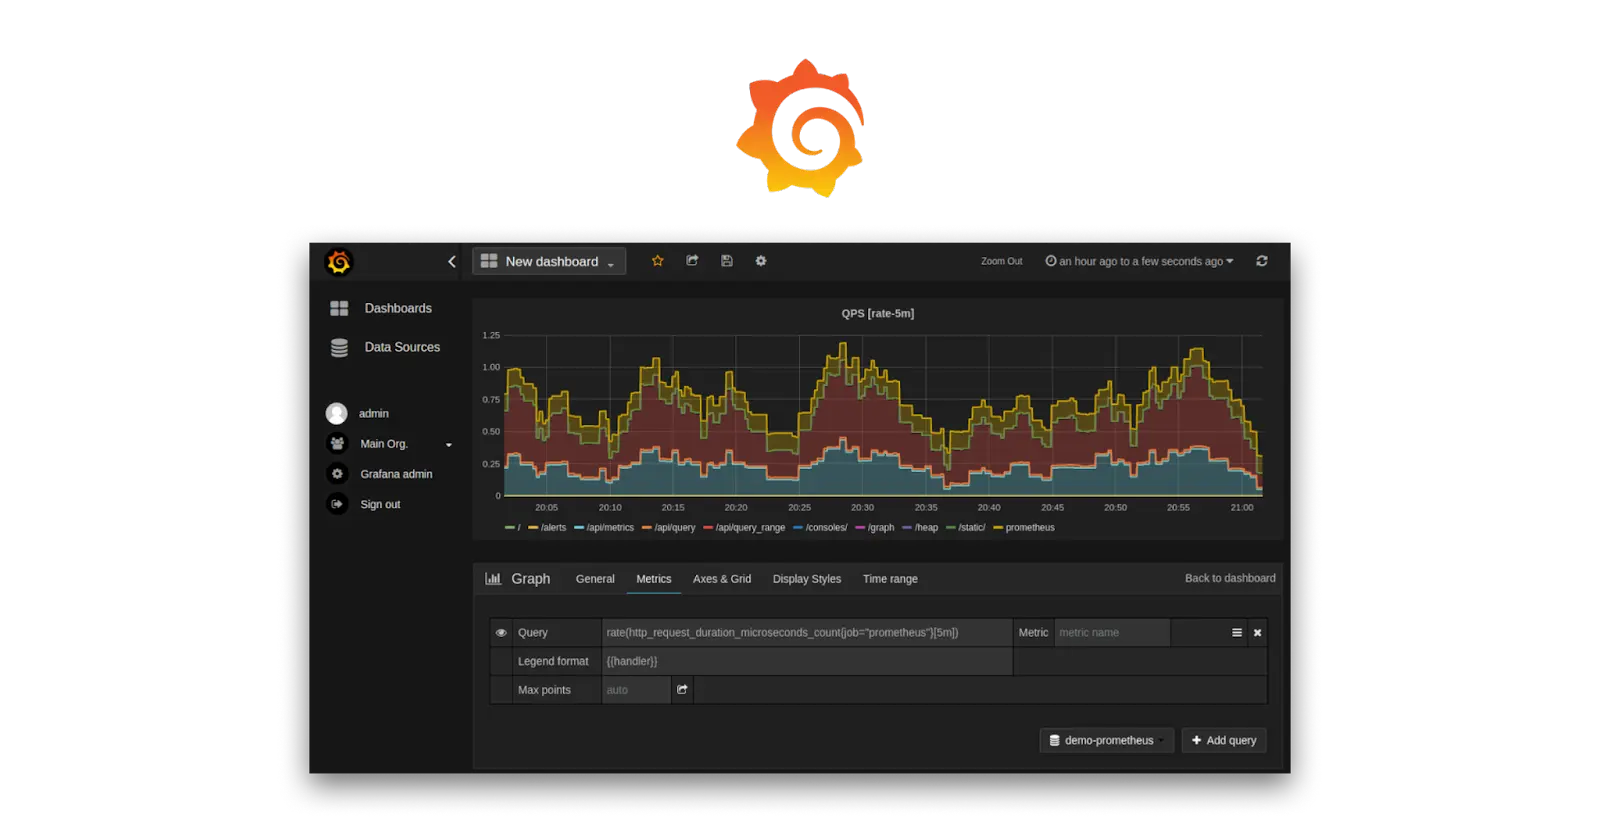1600x836 pixels.
Task: Click Grafana admin in the sidebar
Action: point(396,474)
